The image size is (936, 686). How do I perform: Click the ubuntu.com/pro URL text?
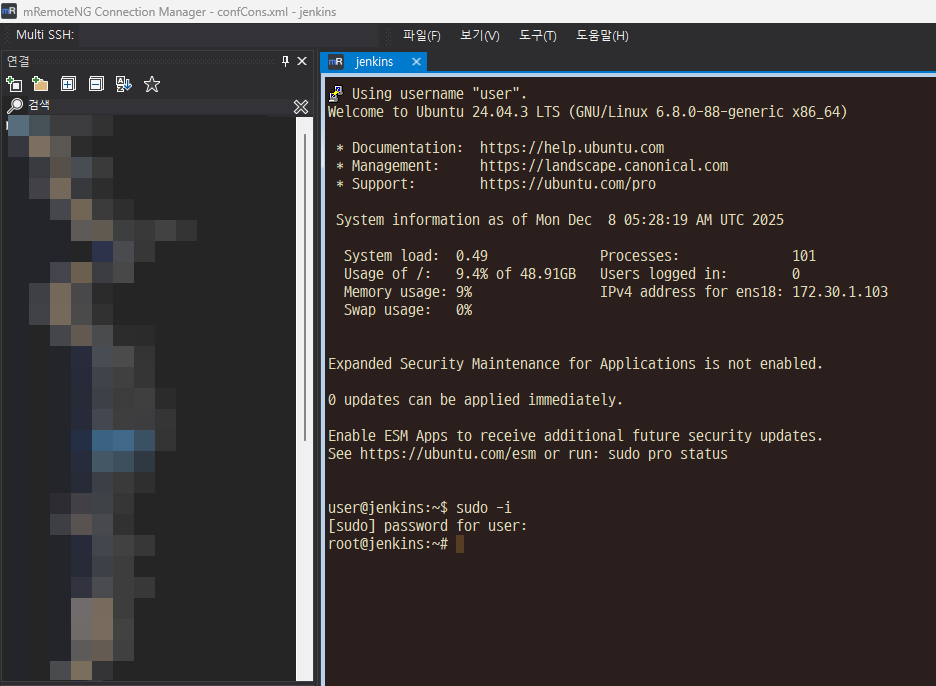(568, 183)
